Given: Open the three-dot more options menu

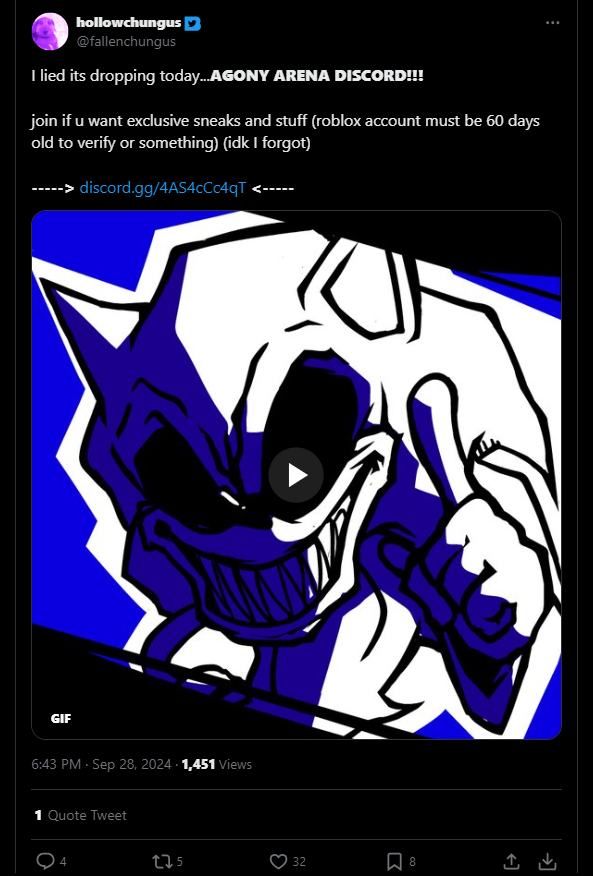Looking at the screenshot, I should [x=552, y=23].
